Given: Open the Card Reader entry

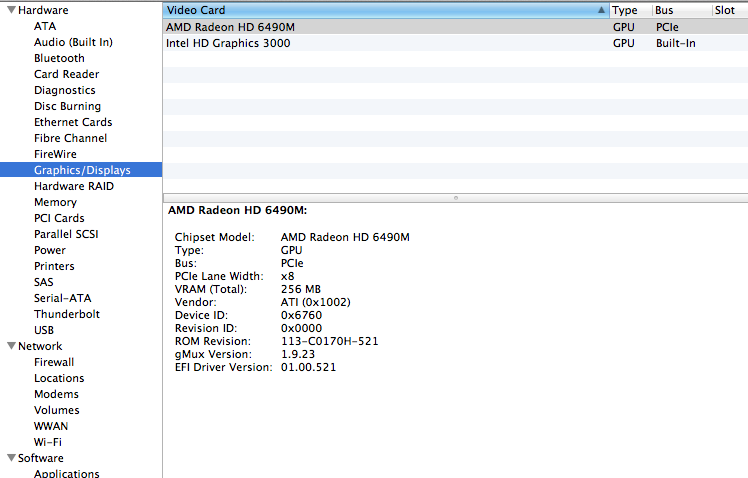Looking at the screenshot, I should pos(66,74).
